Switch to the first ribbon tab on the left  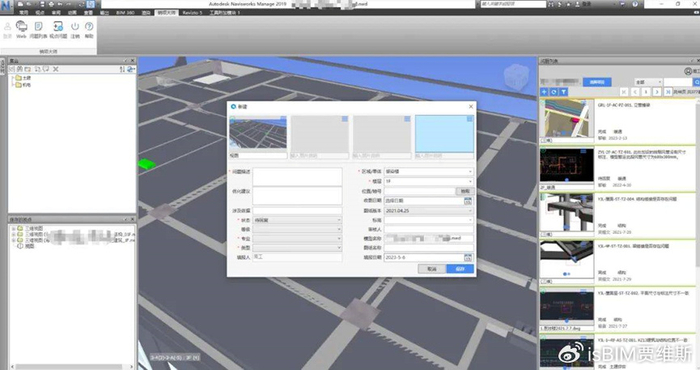coord(24,12)
